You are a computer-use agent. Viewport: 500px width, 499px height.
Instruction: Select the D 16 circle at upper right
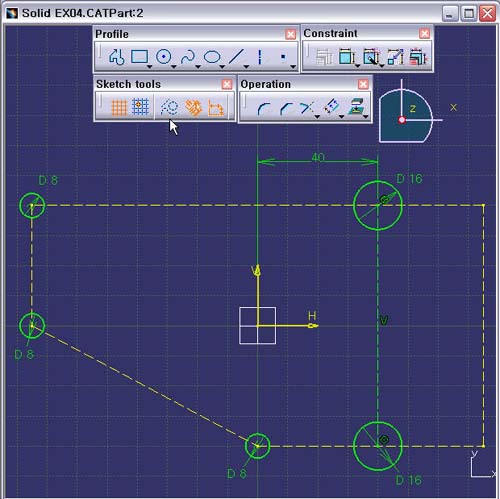click(378, 205)
